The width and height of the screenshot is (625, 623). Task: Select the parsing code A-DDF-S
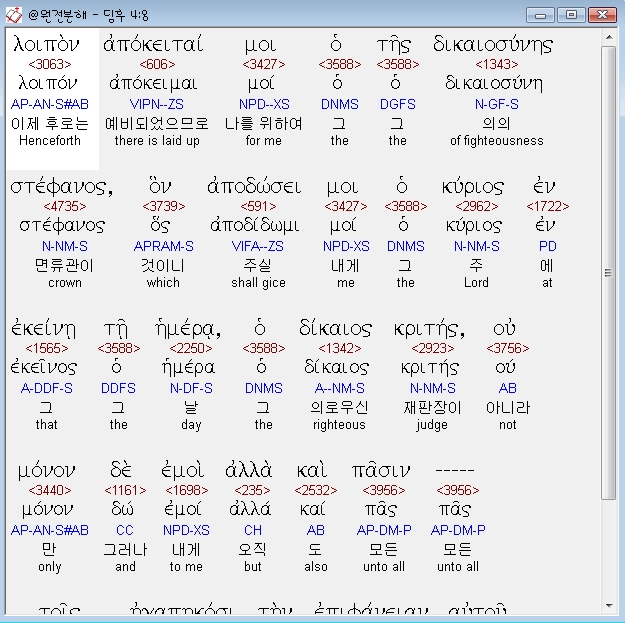[47, 388]
